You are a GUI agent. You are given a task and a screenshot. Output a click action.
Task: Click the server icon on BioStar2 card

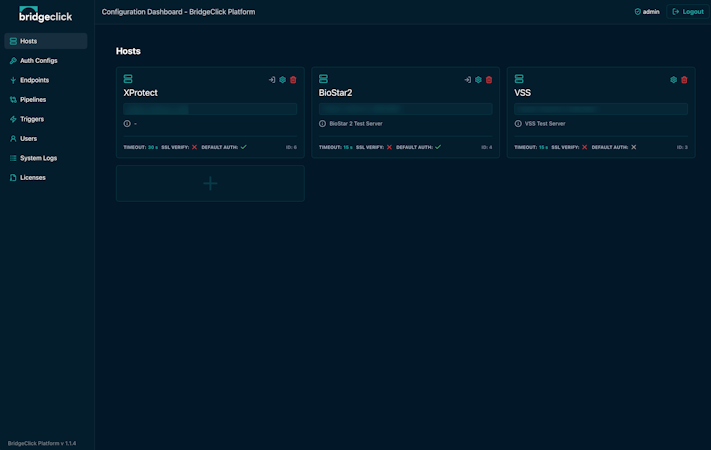323,79
